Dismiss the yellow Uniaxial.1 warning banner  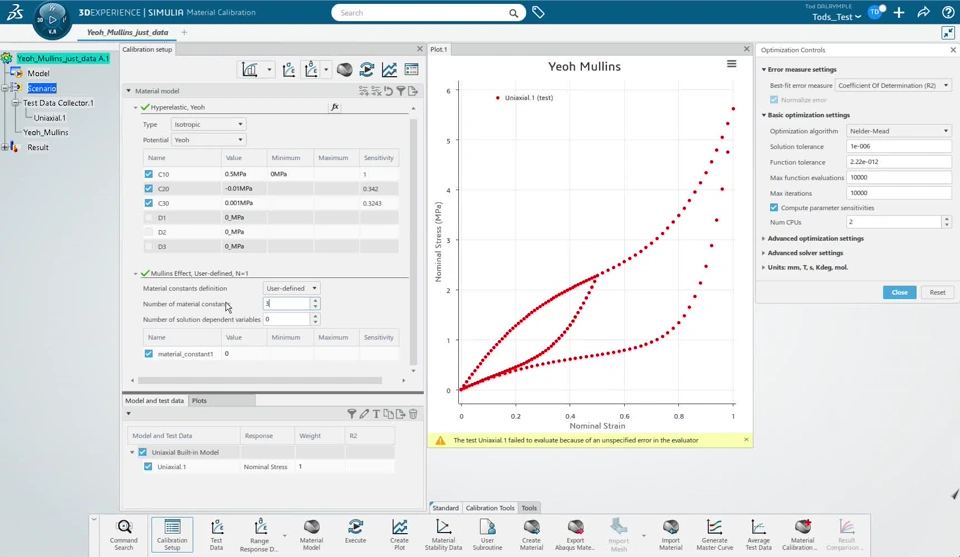point(746,439)
